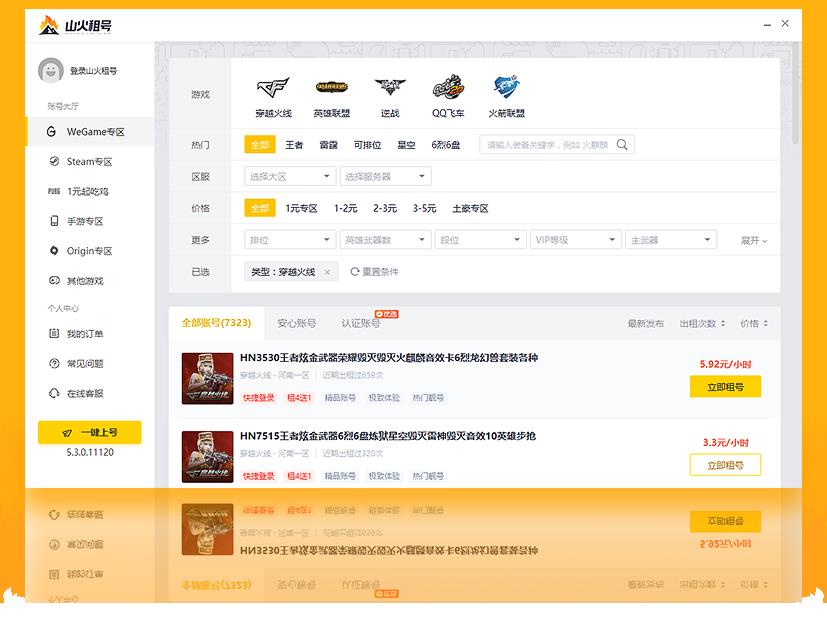Screen dimensions: 827x626
Task: Select the QQ飞车 game icon
Action: pos(448,88)
